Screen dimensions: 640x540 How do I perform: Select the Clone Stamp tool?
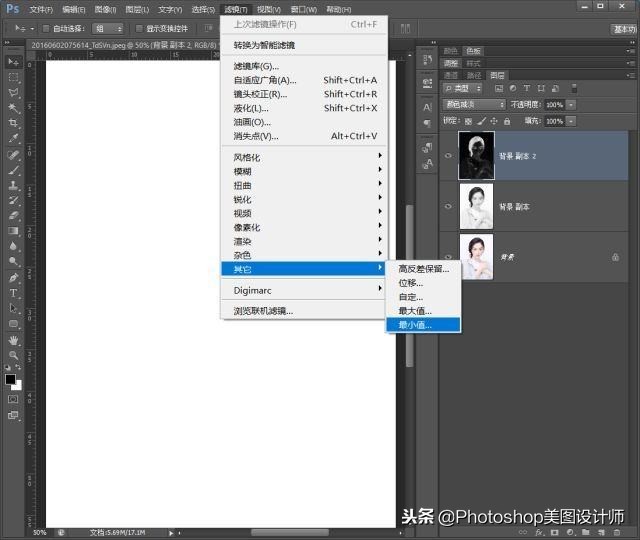[x=13, y=185]
